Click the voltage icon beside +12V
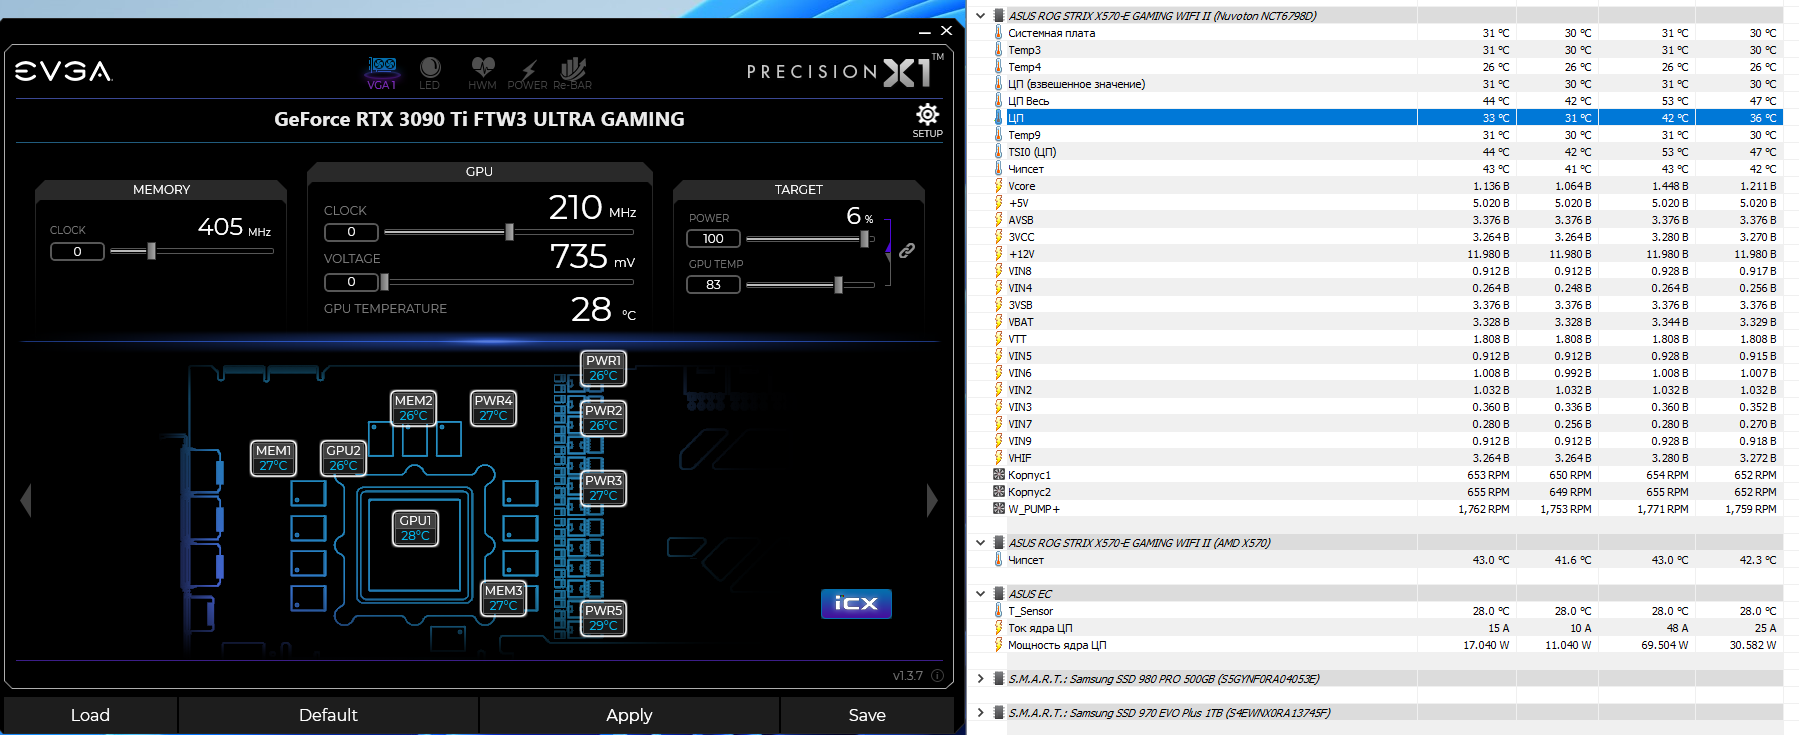The width and height of the screenshot is (1799, 735). pos(998,254)
